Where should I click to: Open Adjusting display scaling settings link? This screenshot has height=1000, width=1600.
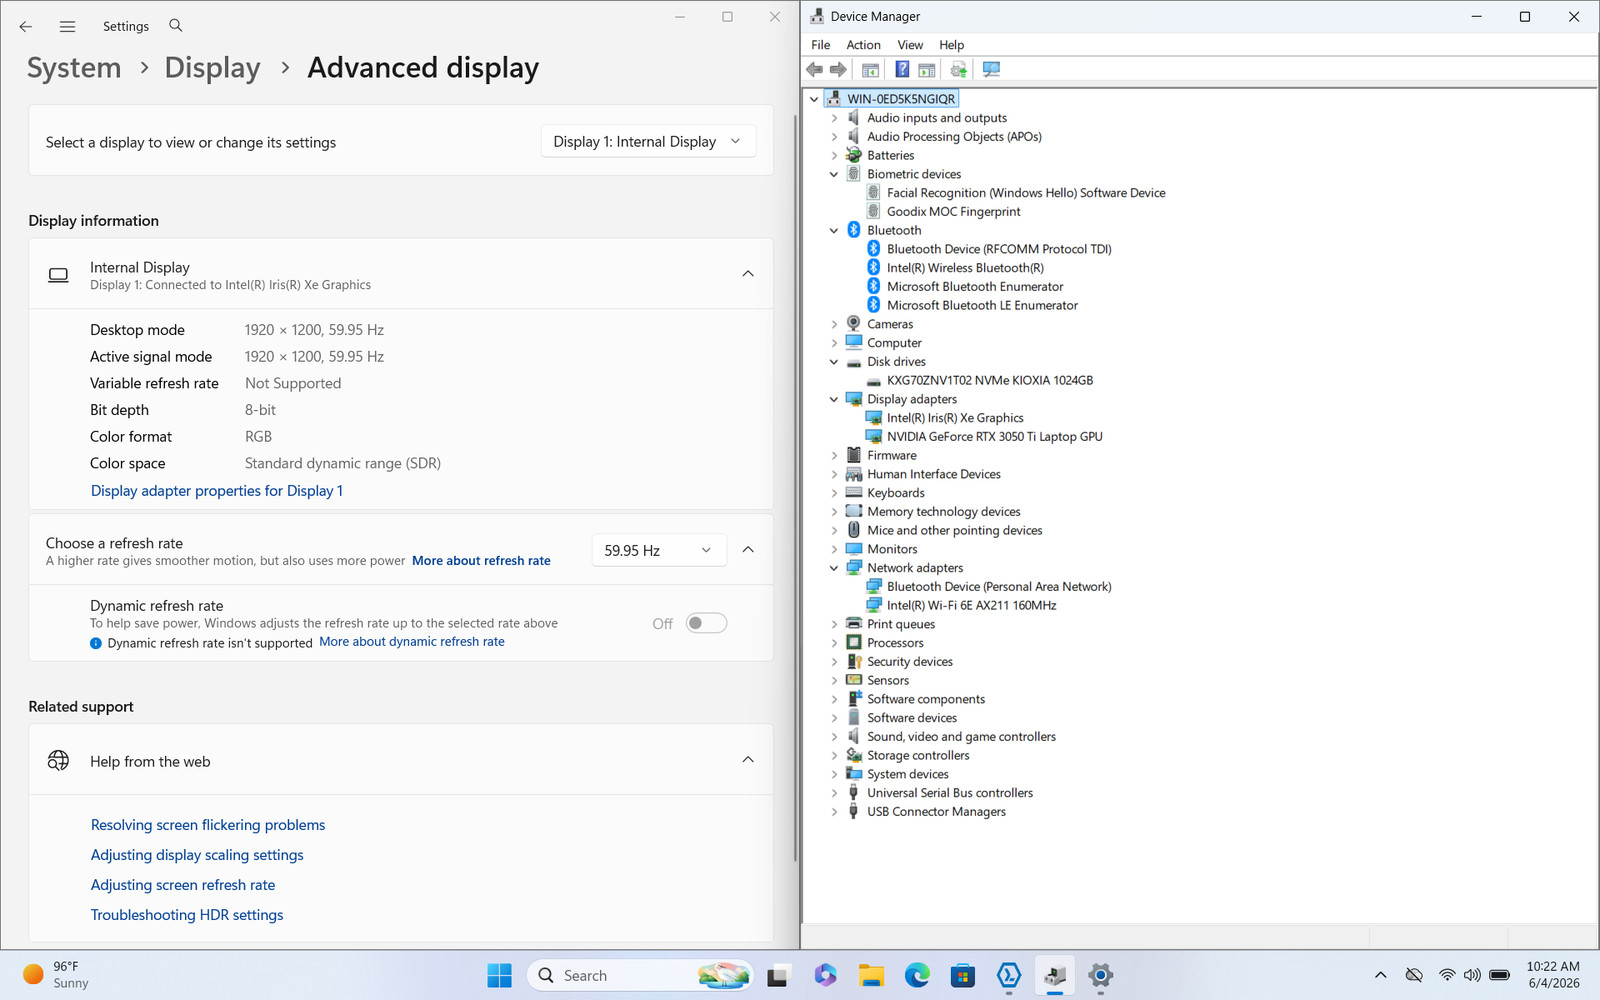(197, 855)
